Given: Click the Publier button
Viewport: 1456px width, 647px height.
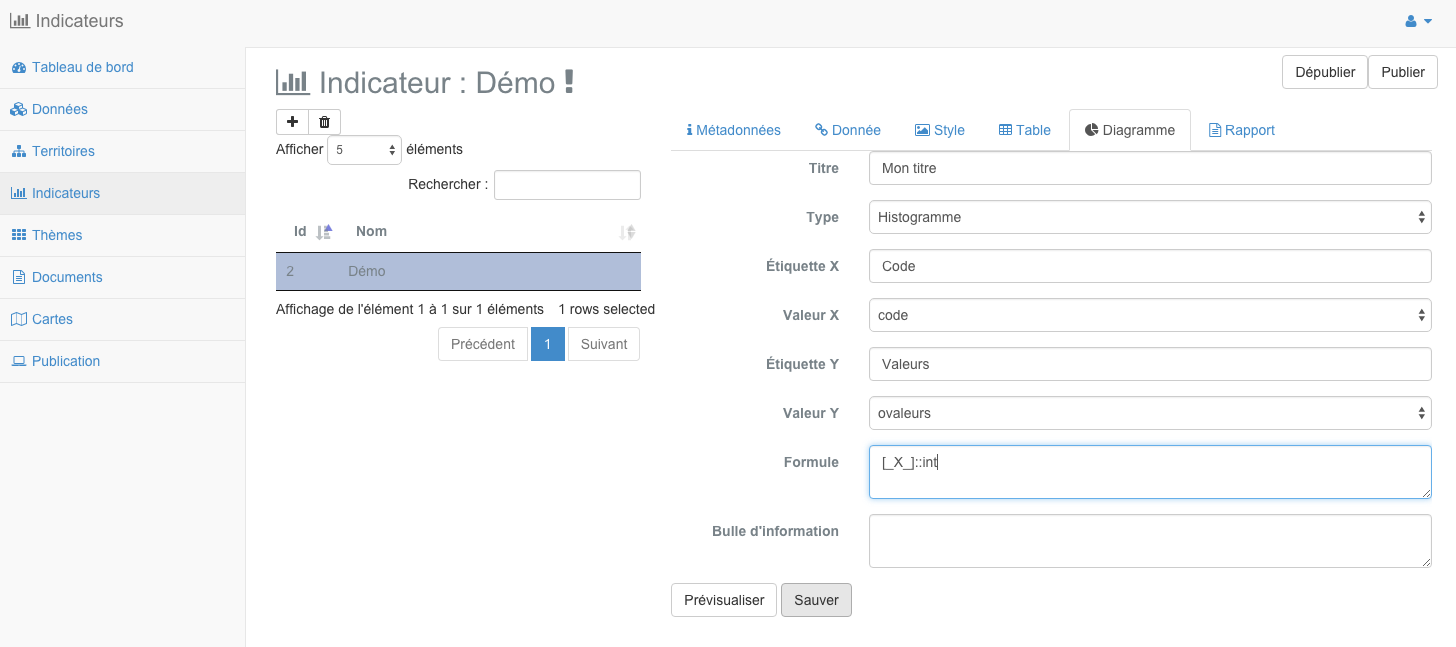Looking at the screenshot, I should (1403, 72).
